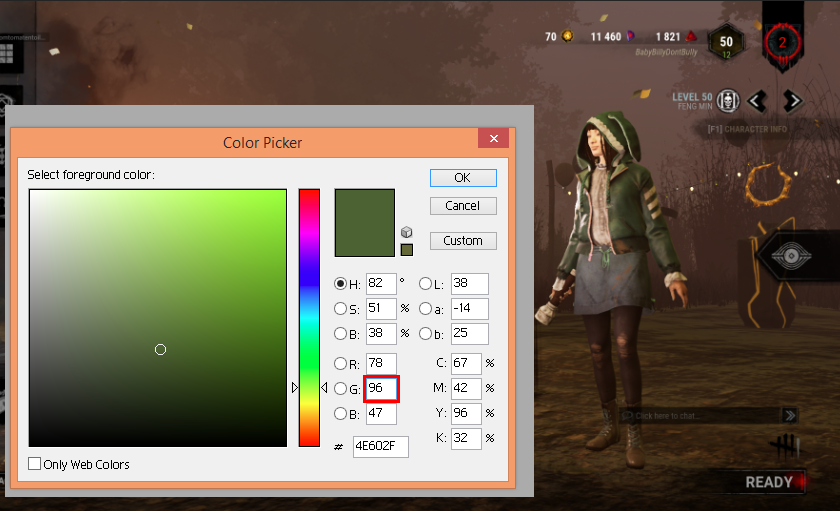This screenshot has height=511, width=840.
Task: Click the vertical hue spectrum slider
Action: tap(309, 318)
